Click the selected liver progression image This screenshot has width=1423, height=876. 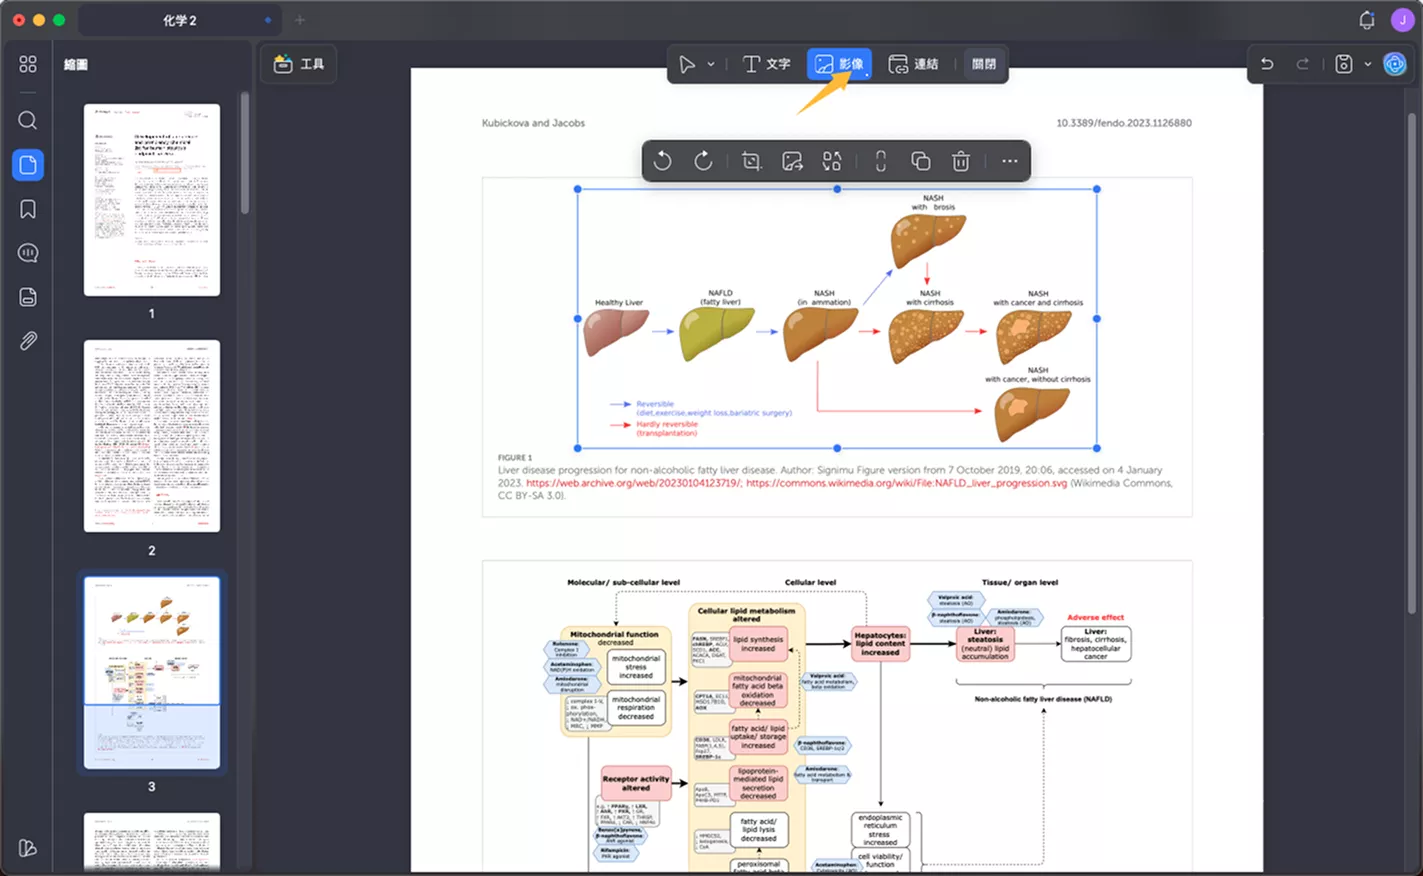(837, 319)
